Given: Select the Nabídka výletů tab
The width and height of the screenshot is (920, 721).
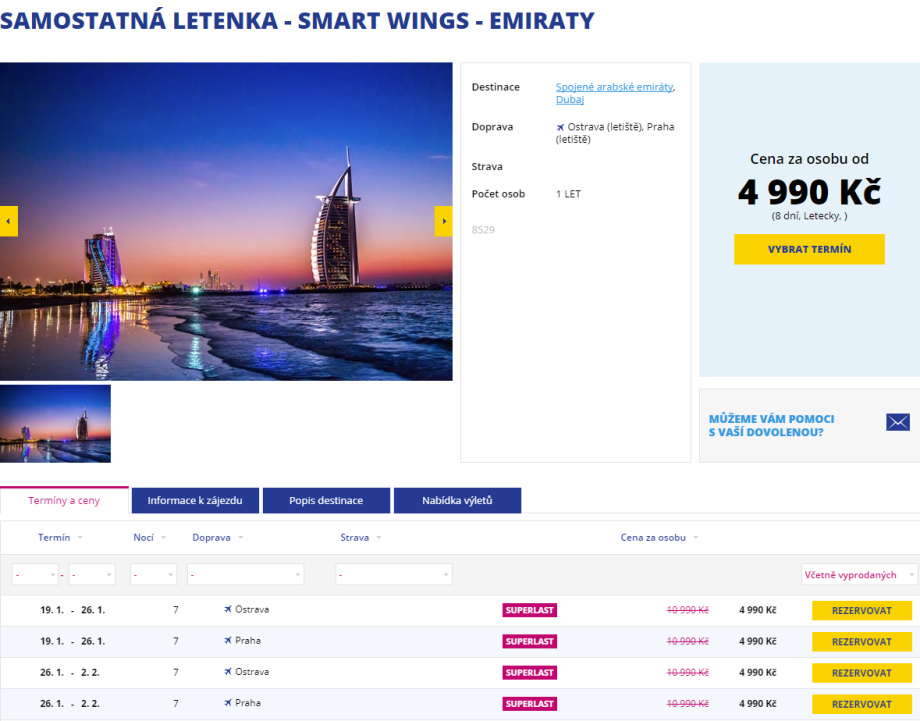Looking at the screenshot, I should (457, 501).
